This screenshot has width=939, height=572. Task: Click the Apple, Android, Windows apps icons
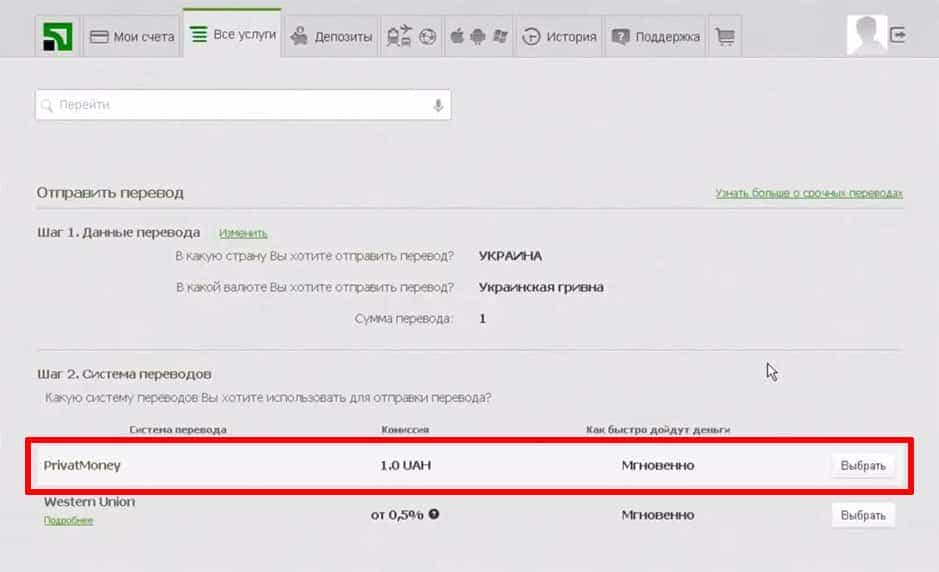click(478, 37)
